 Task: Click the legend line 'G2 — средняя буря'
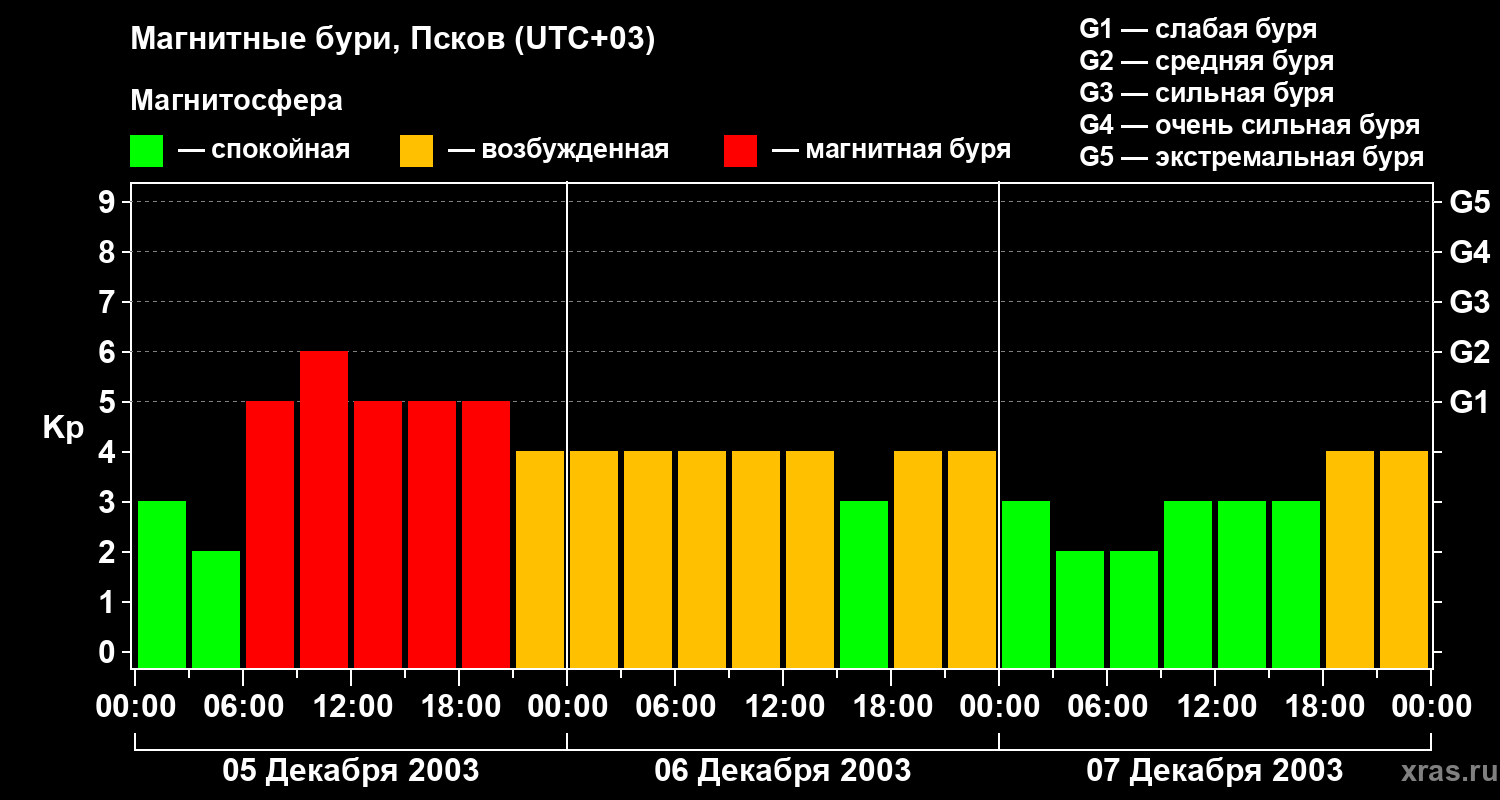(x=1207, y=61)
